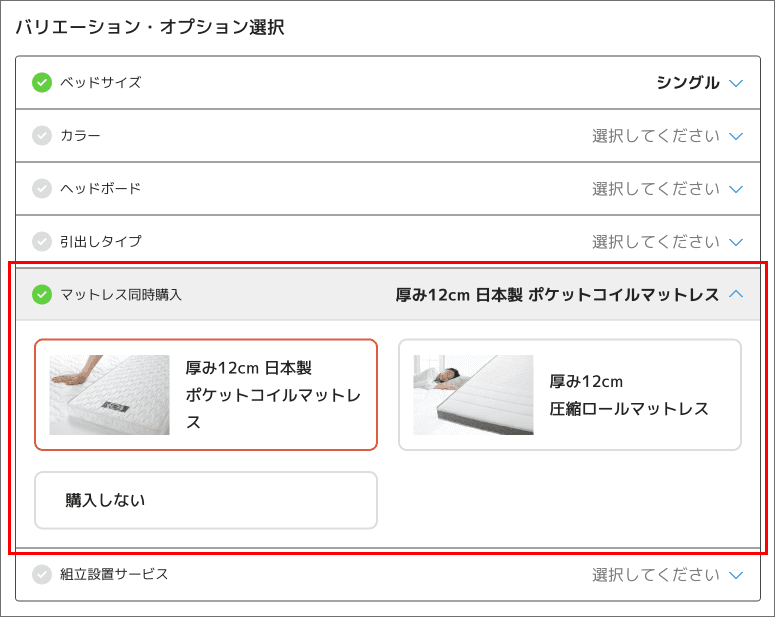
Task: Click the green checkmark beside ベッドサイズ
Action: click(42, 82)
